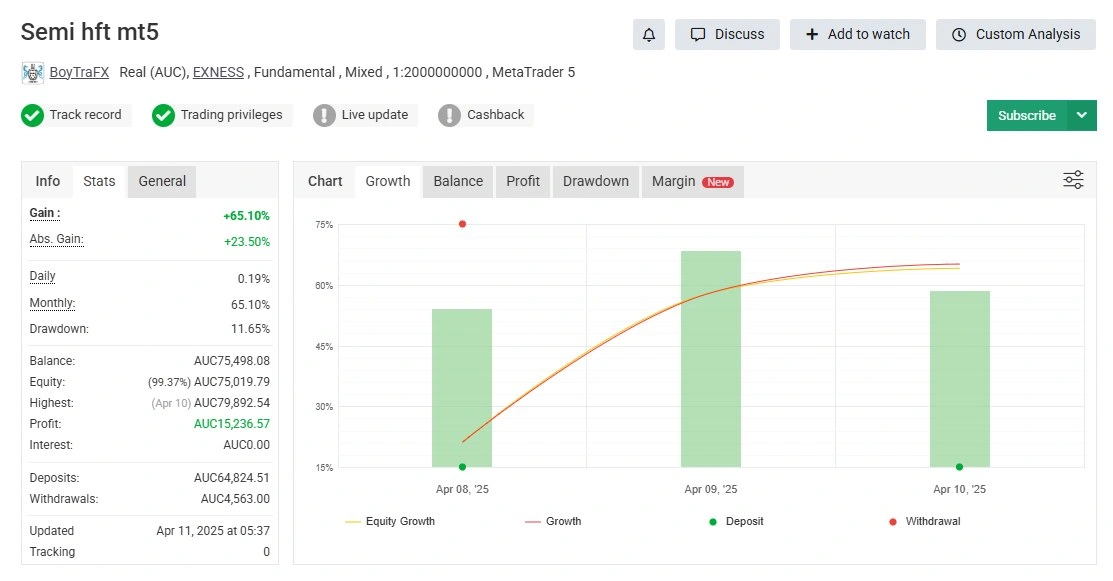1113x581 pixels.
Task: Click the Live update warning icon
Action: click(324, 116)
